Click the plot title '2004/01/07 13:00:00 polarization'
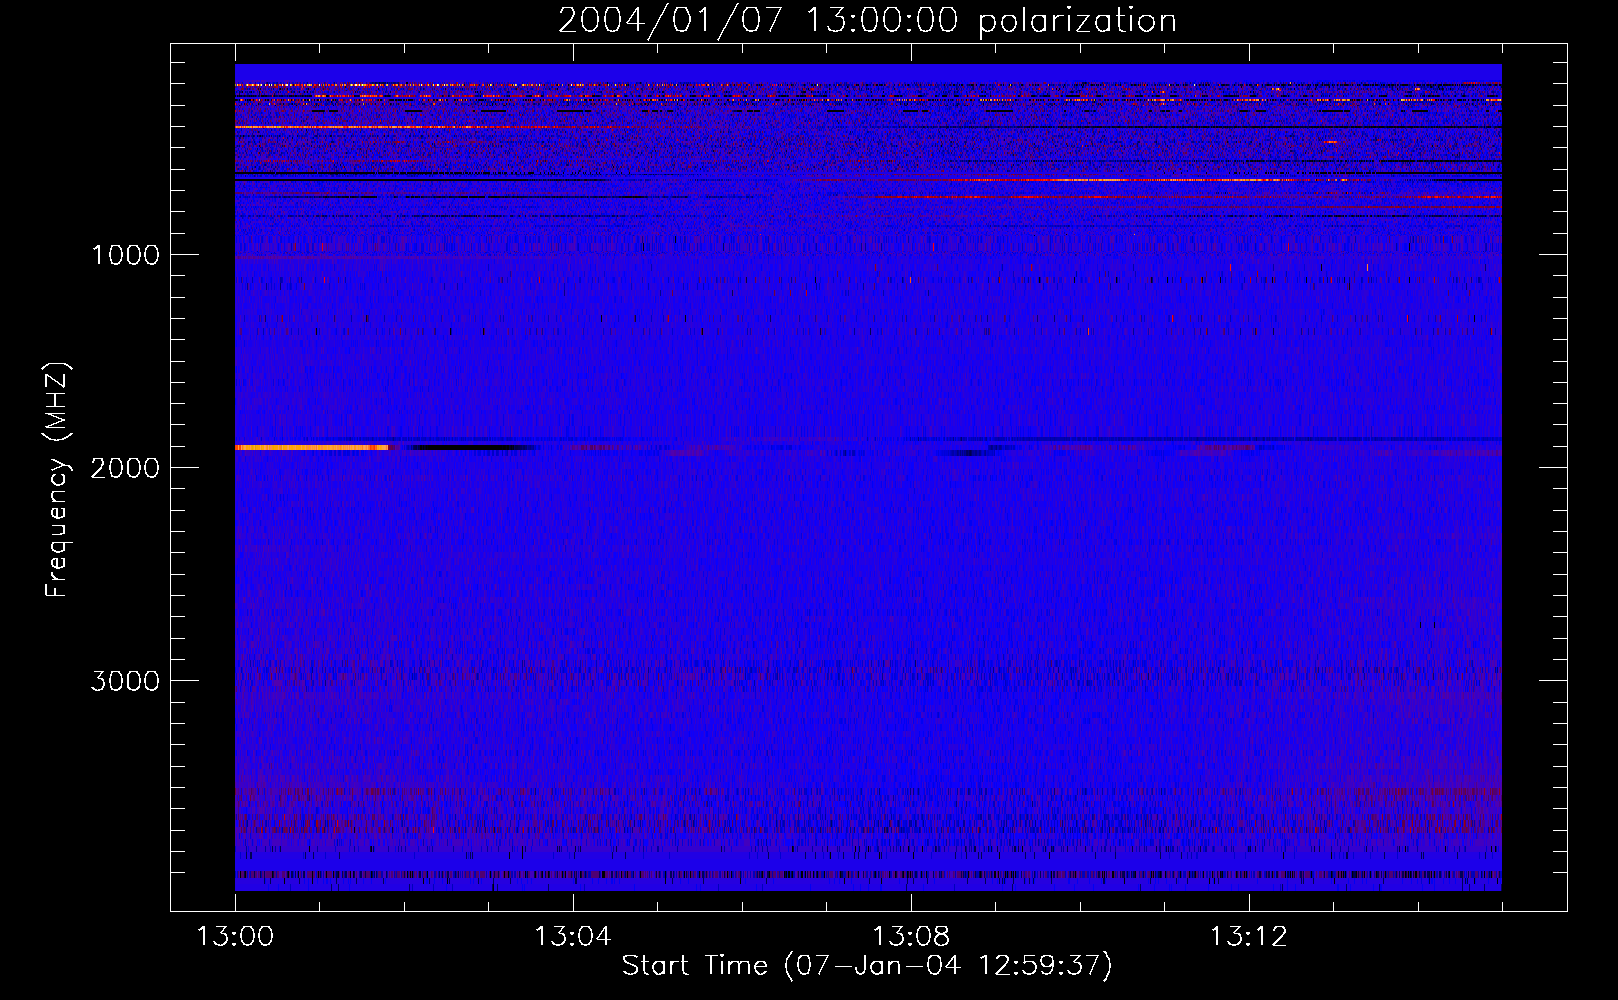 (867, 20)
